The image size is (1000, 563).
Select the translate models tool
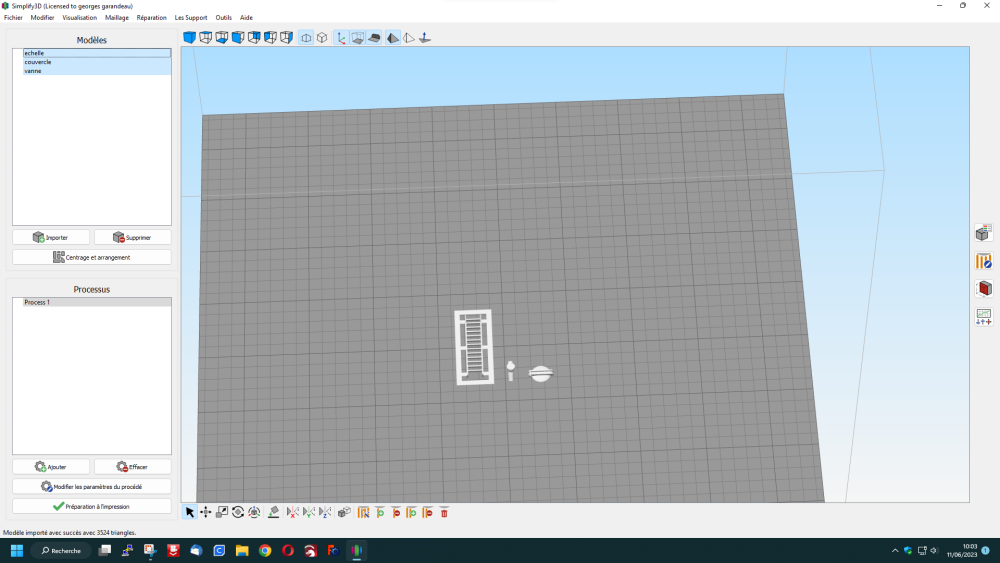point(205,512)
